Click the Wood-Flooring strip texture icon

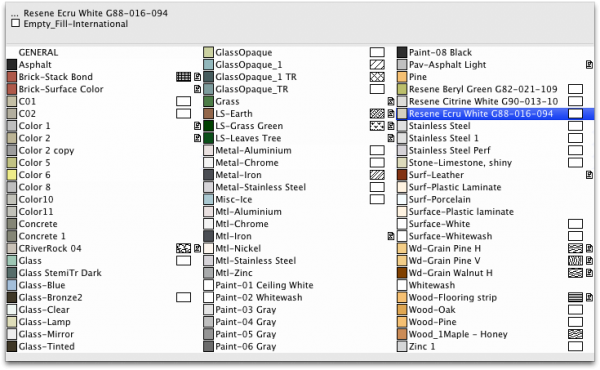pyautogui.click(x=589, y=297)
